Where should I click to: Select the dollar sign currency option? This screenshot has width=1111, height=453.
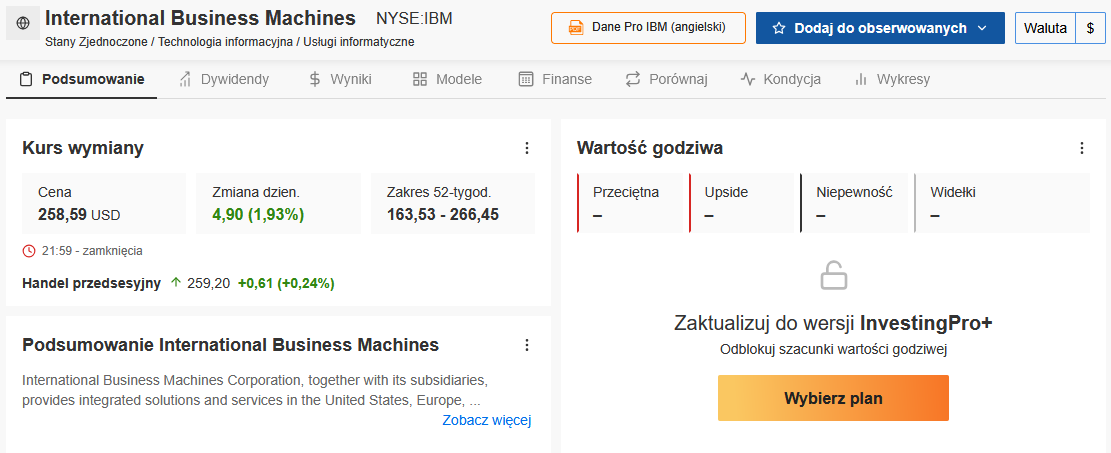coord(1090,28)
